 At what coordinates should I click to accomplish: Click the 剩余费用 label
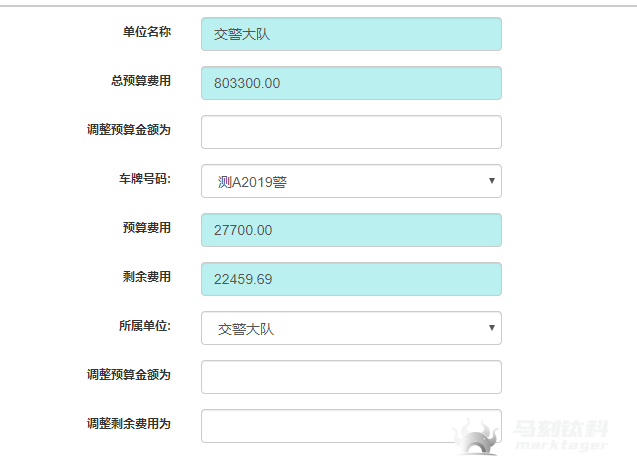146,277
